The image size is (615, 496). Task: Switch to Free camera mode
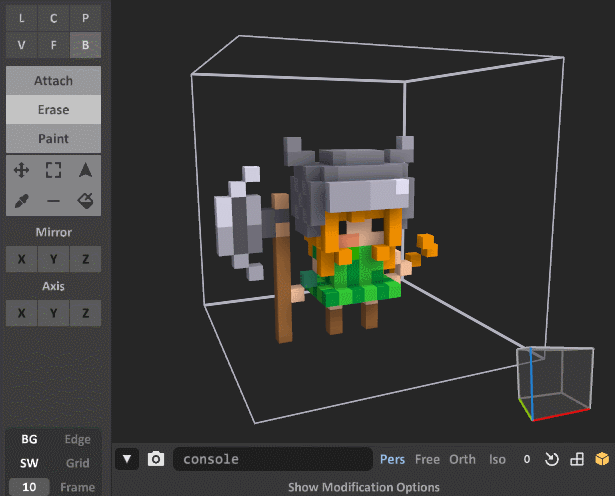427,459
